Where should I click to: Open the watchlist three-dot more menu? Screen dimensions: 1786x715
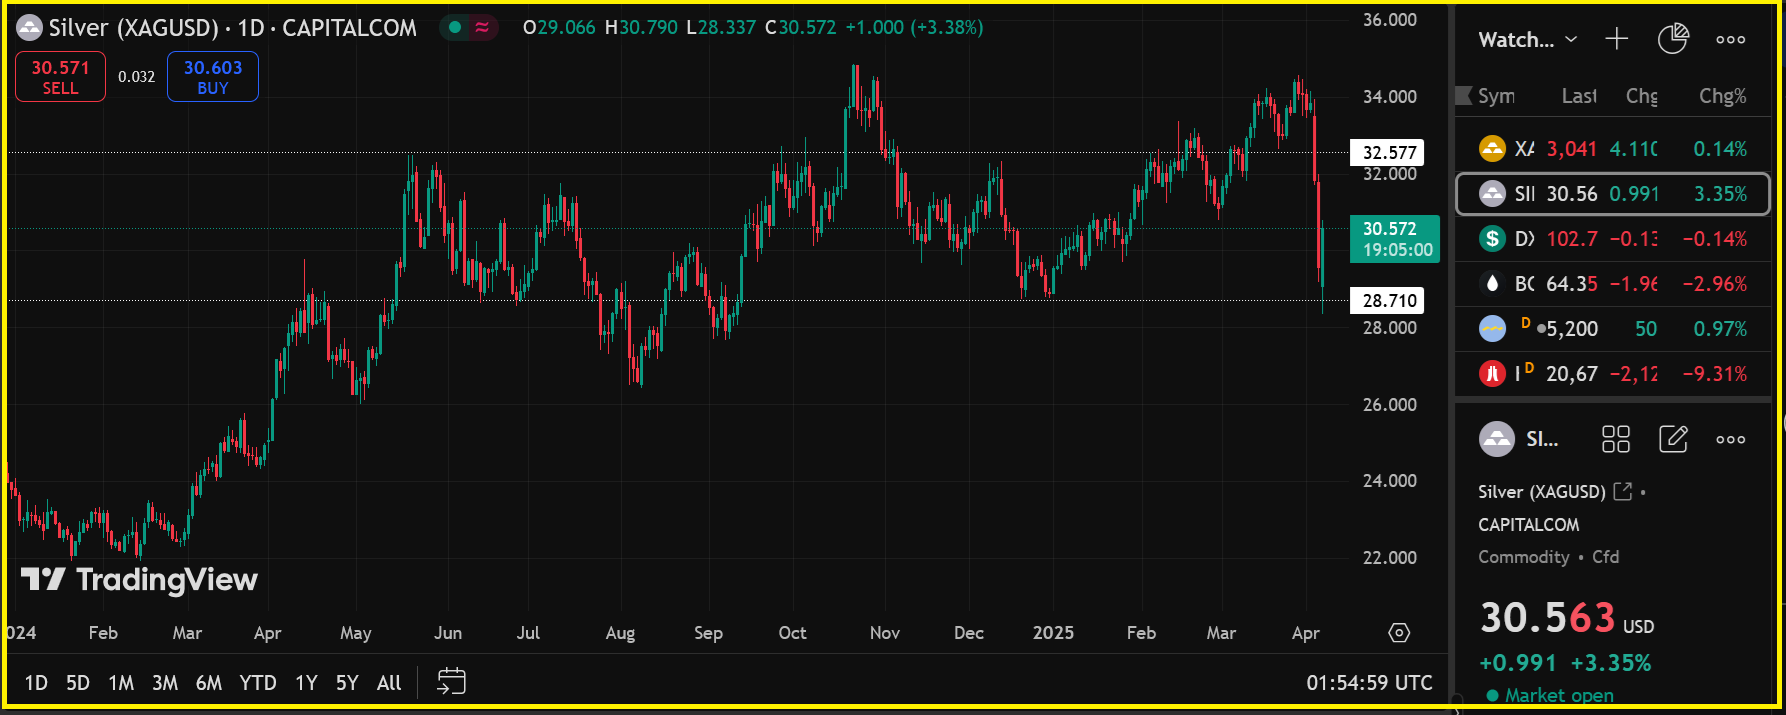[x=1730, y=40]
